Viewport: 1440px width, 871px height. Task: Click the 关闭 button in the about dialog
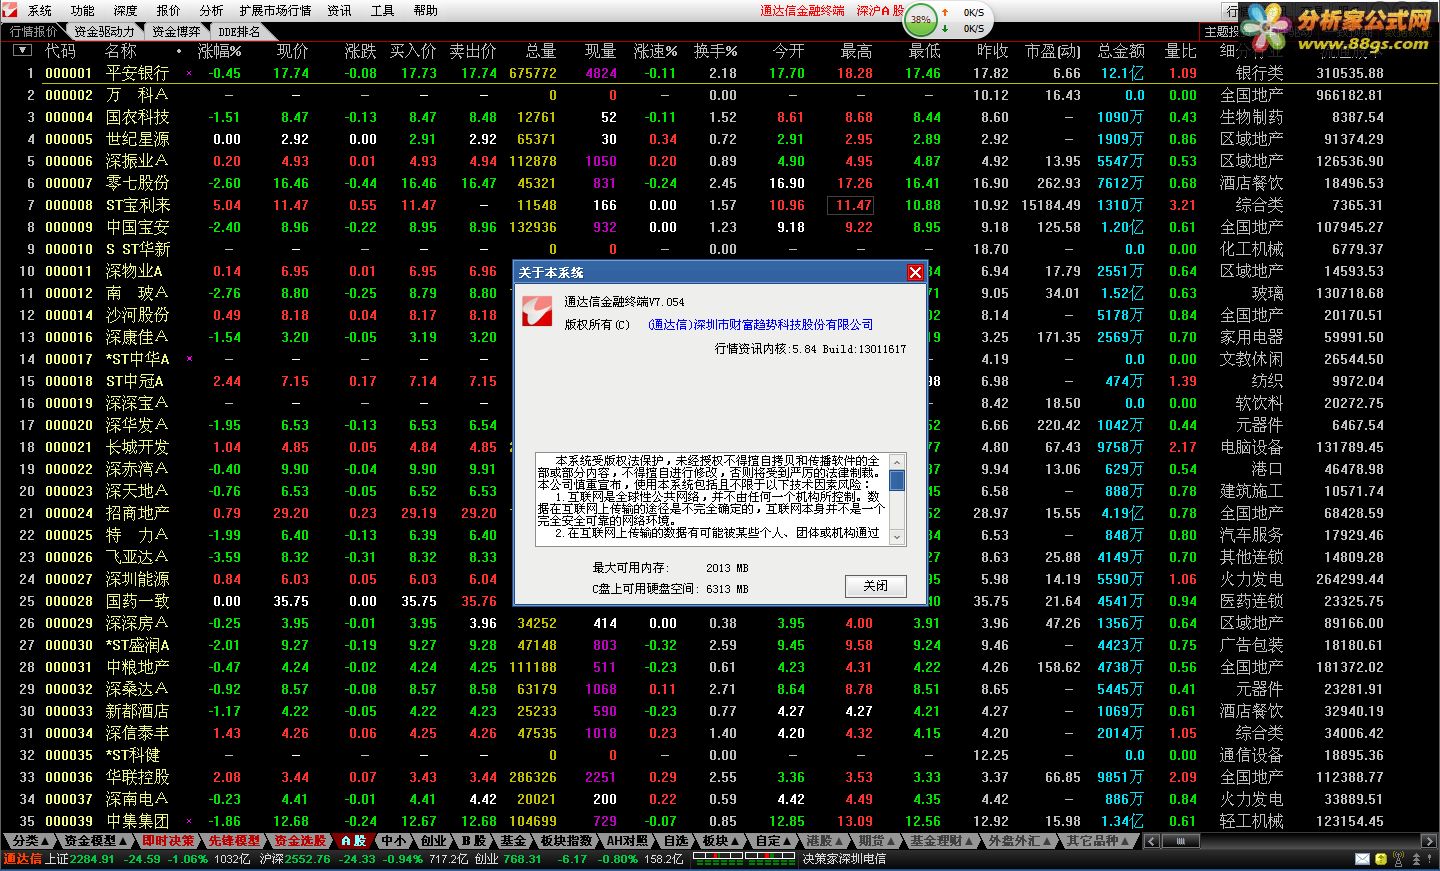(x=875, y=586)
